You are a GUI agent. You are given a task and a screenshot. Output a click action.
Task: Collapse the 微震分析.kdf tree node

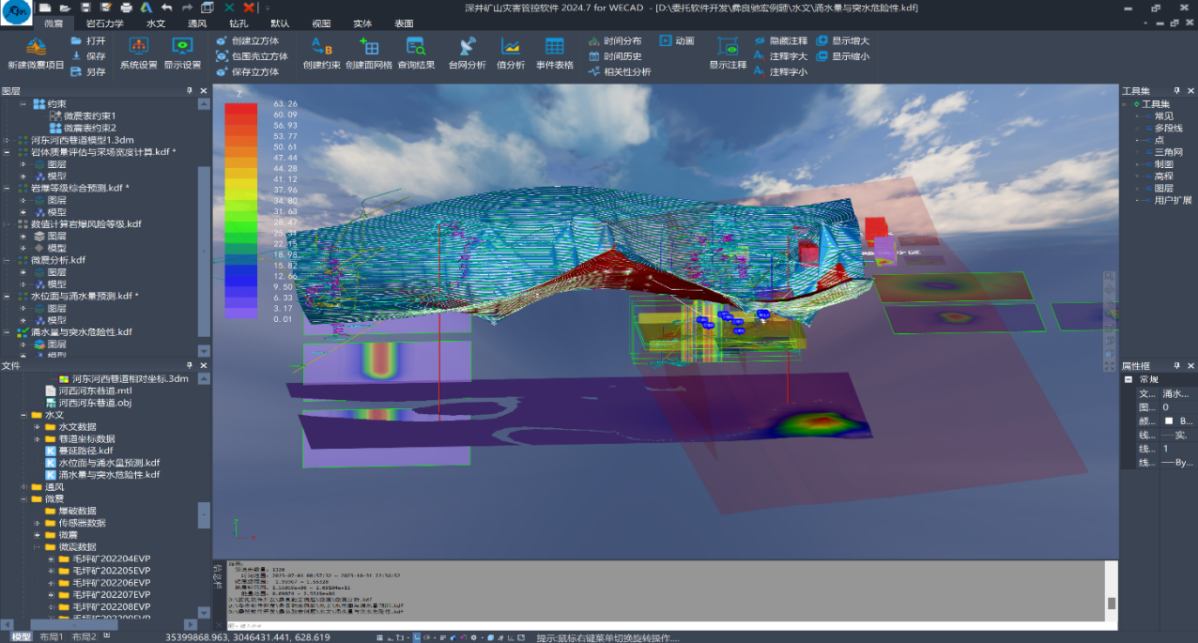tap(8, 260)
